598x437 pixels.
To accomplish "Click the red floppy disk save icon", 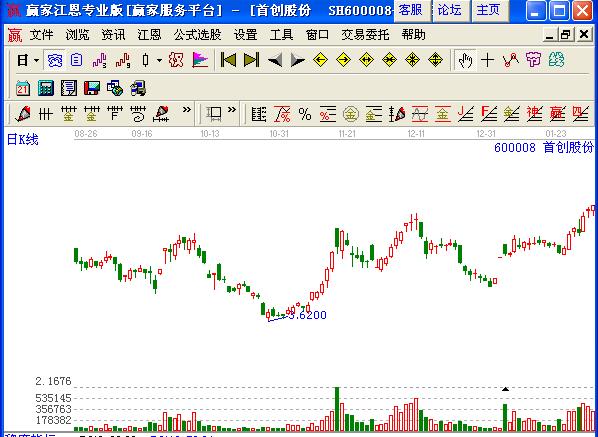I will [x=92, y=88].
